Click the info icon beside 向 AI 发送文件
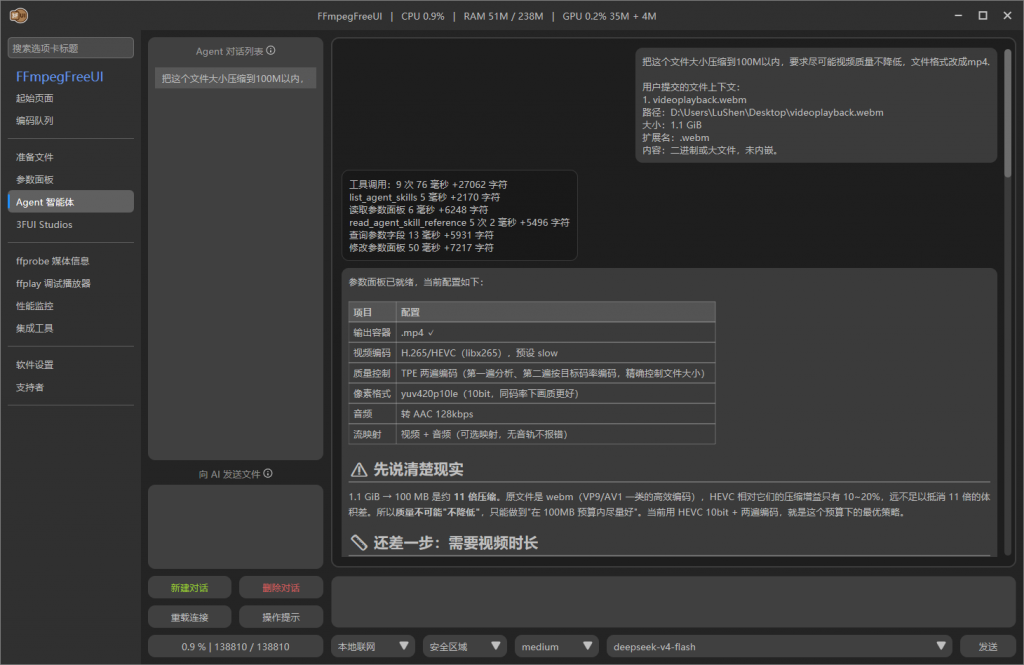This screenshot has width=1024, height=665. tap(268, 474)
